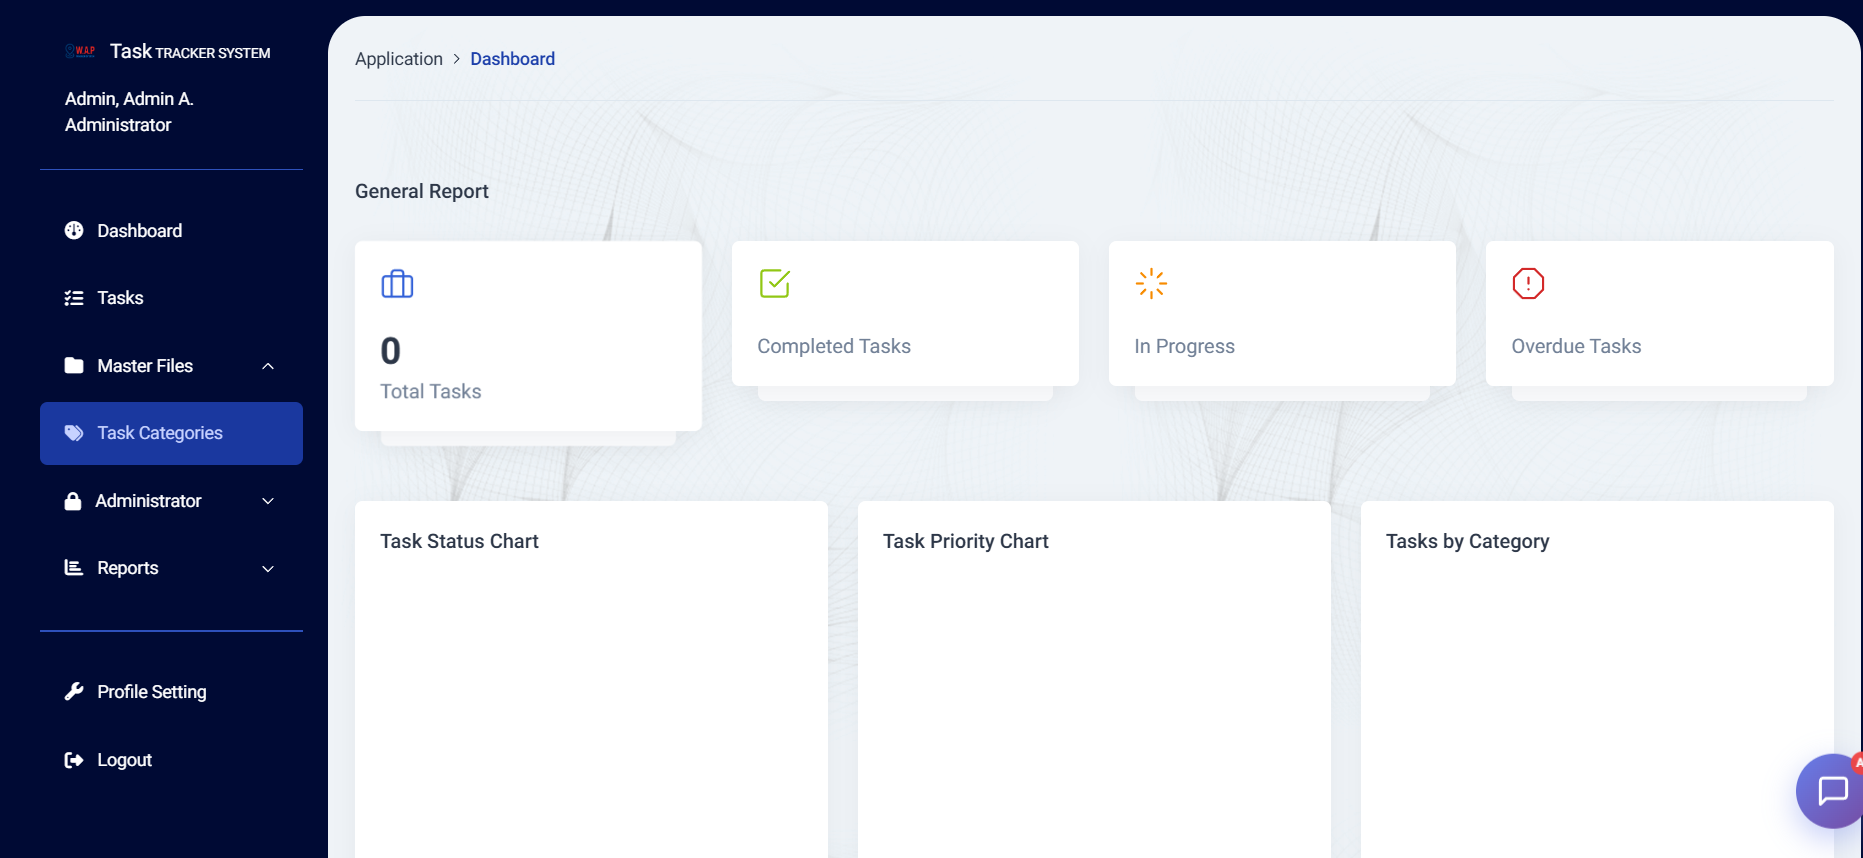Click the Dashboard gauge icon in sidebar
The height and width of the screenshot is (858, 1863).
(74, 231)
